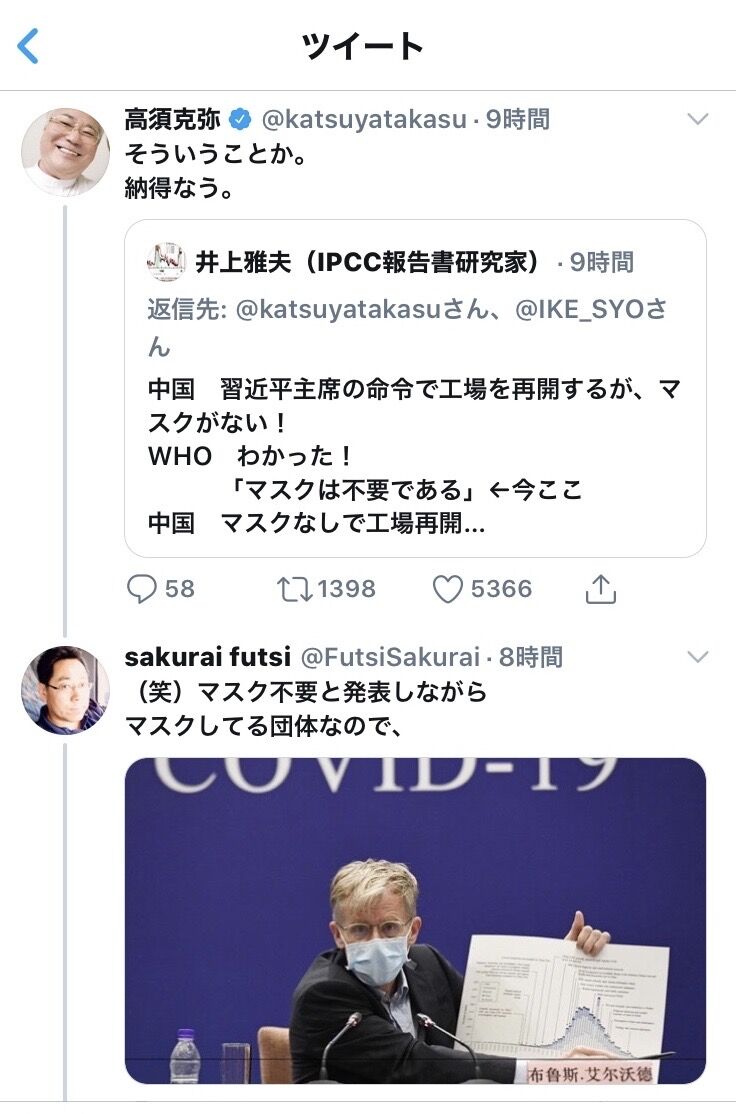
Task: Open the quoted tweet by 井上雅夫
Action: pyautogui.click(x=415, y=388)
